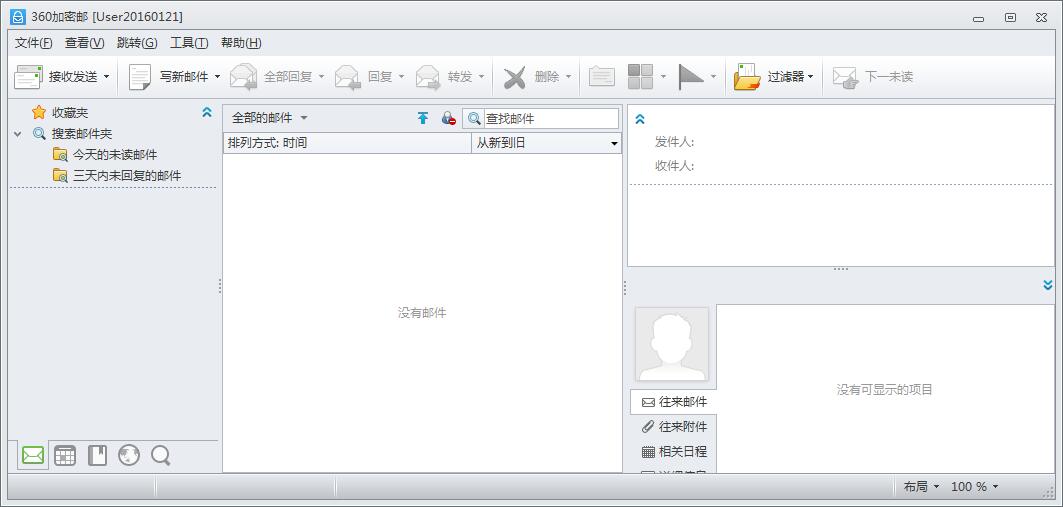Select the 往来附件 tab
This screenshot has width=1063, height=507.
point(675,427)
